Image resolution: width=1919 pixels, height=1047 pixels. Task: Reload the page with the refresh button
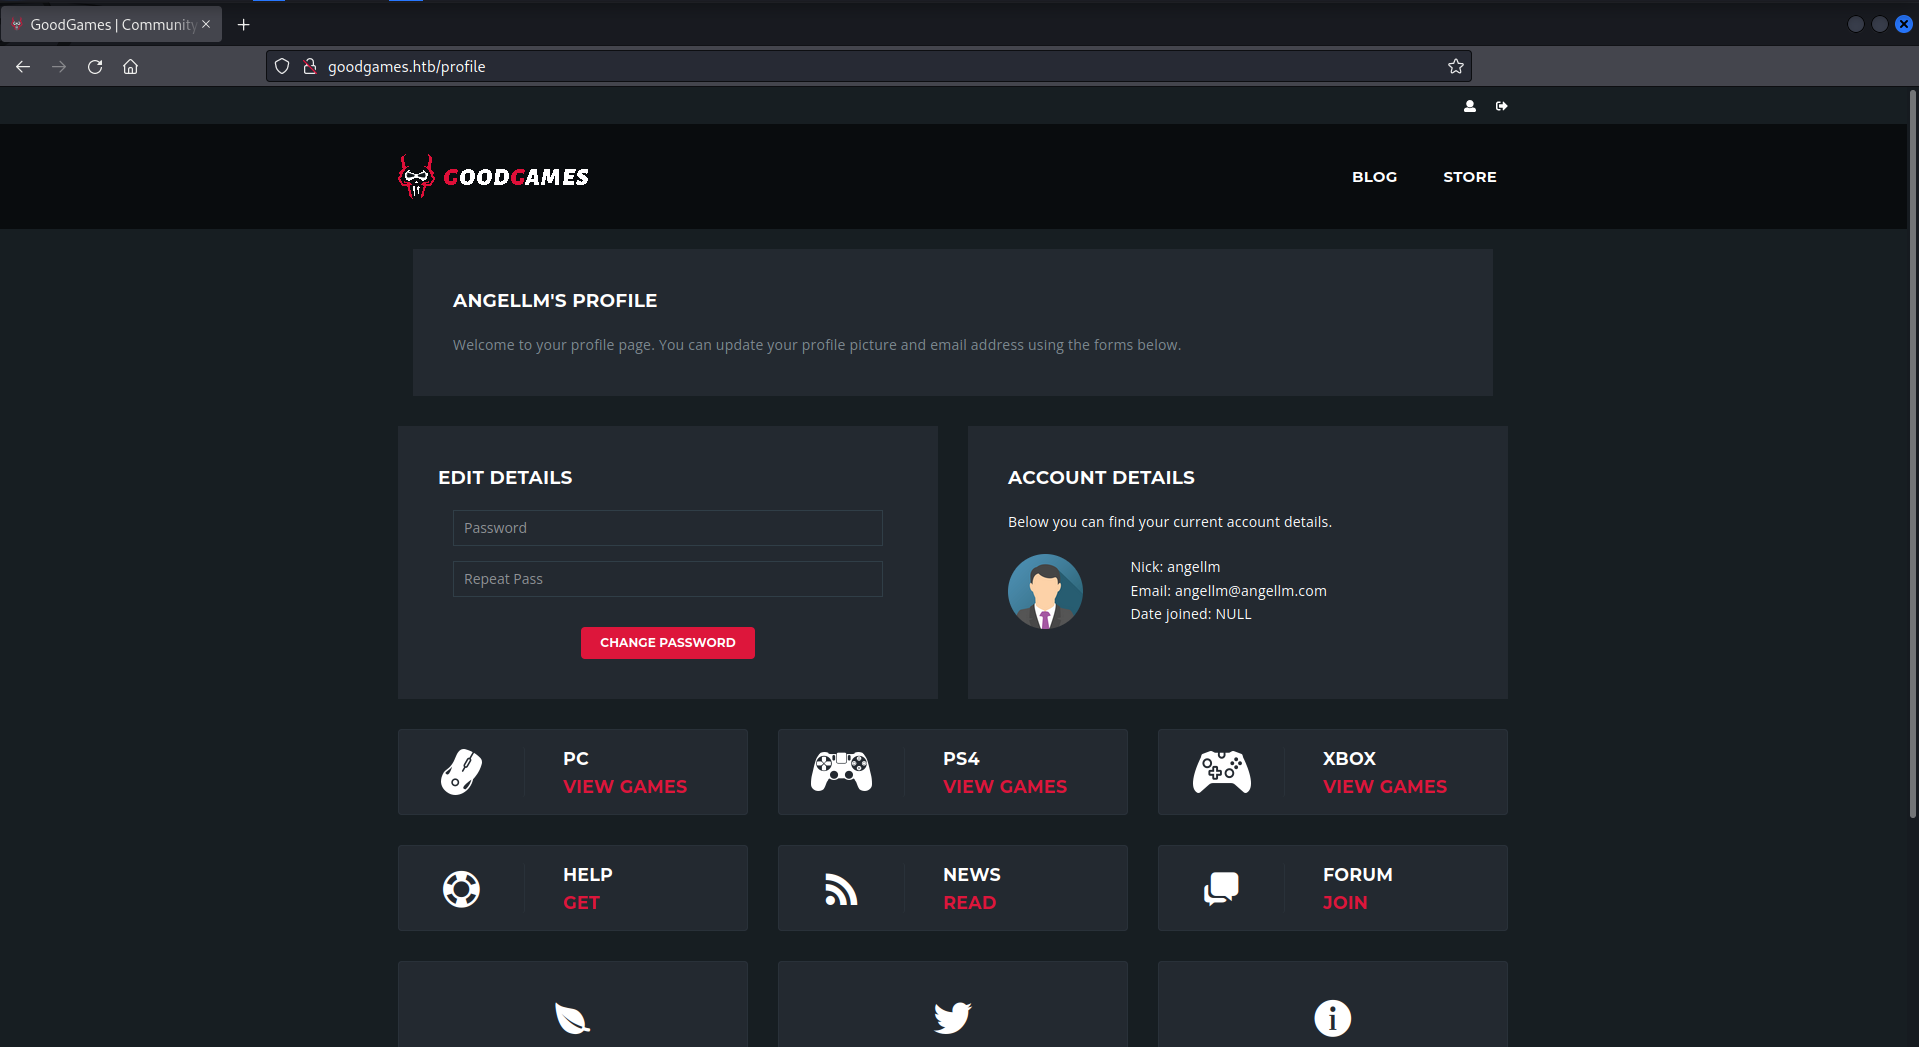95,66
